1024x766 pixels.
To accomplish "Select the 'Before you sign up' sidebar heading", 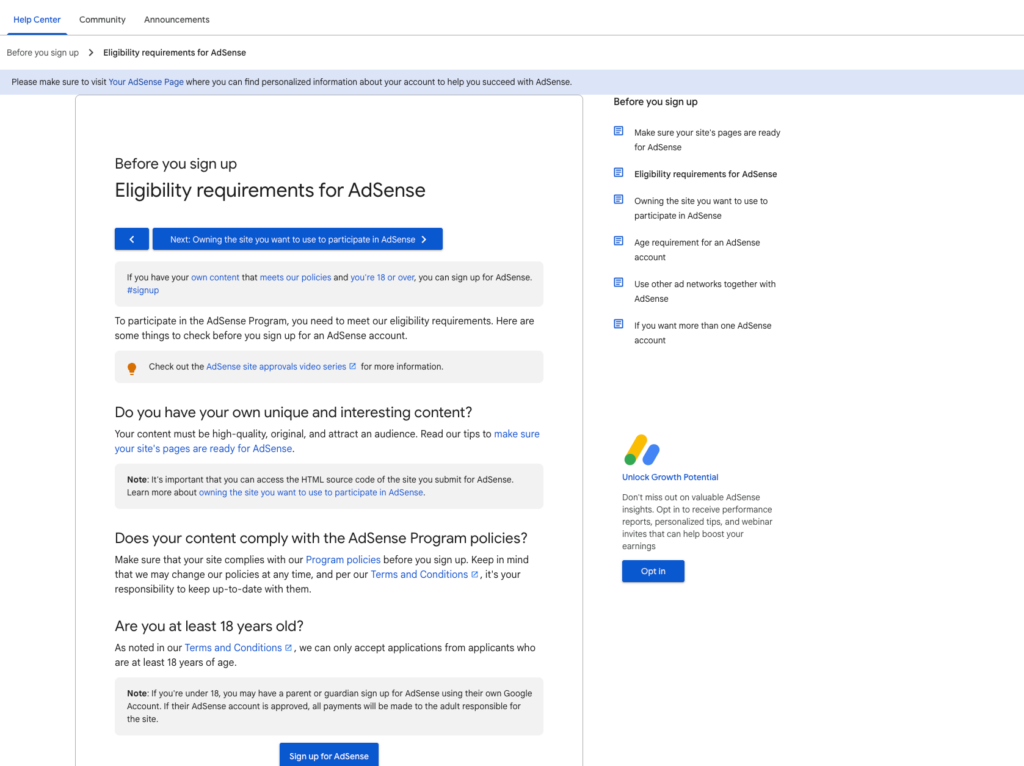I will click(x=655, y=102).
